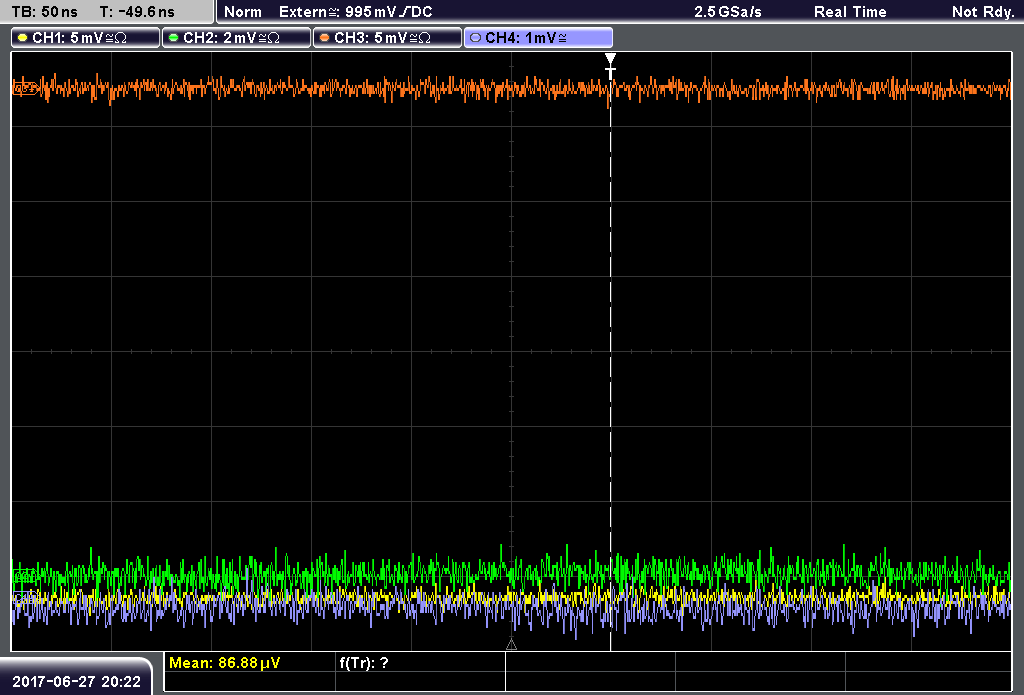
Task: Click the Mean: 86.88 µV measurement
Action: [x=225, y=663]
